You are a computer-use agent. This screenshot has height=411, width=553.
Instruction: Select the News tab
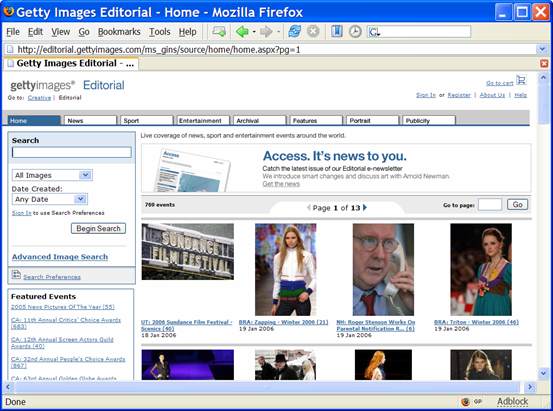tap(90, 120)
